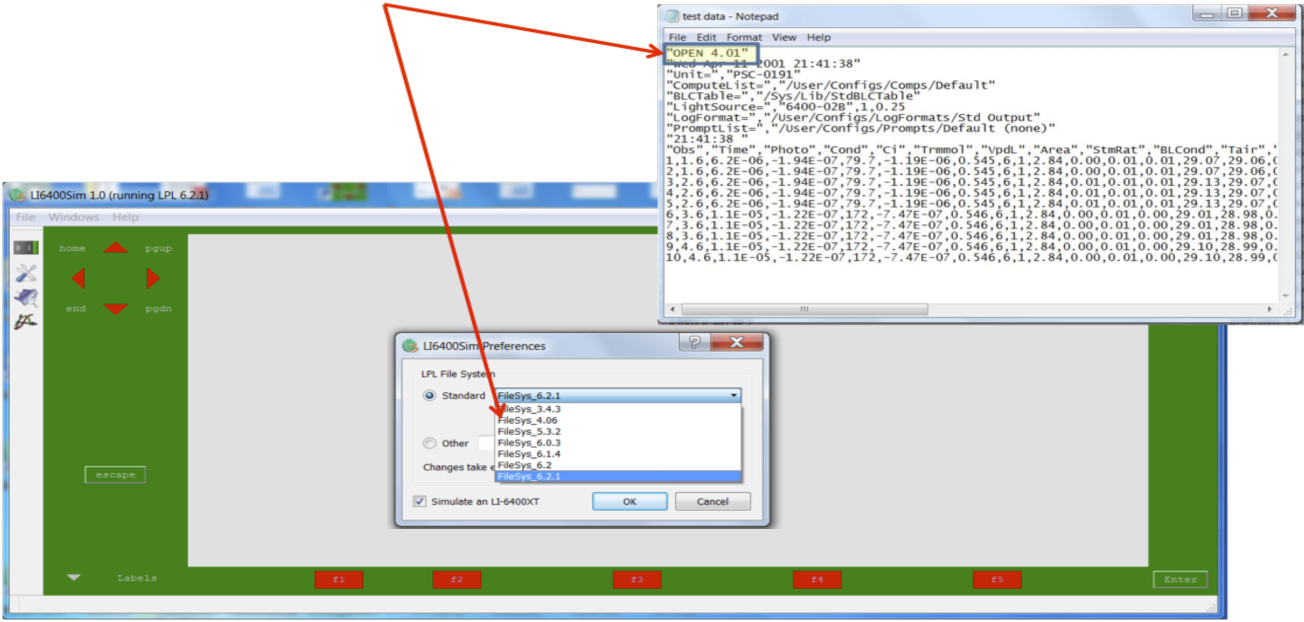Click the f5 function key
Image resolution: width=1304 pixels, height=622 pixels.
point(997,579)
